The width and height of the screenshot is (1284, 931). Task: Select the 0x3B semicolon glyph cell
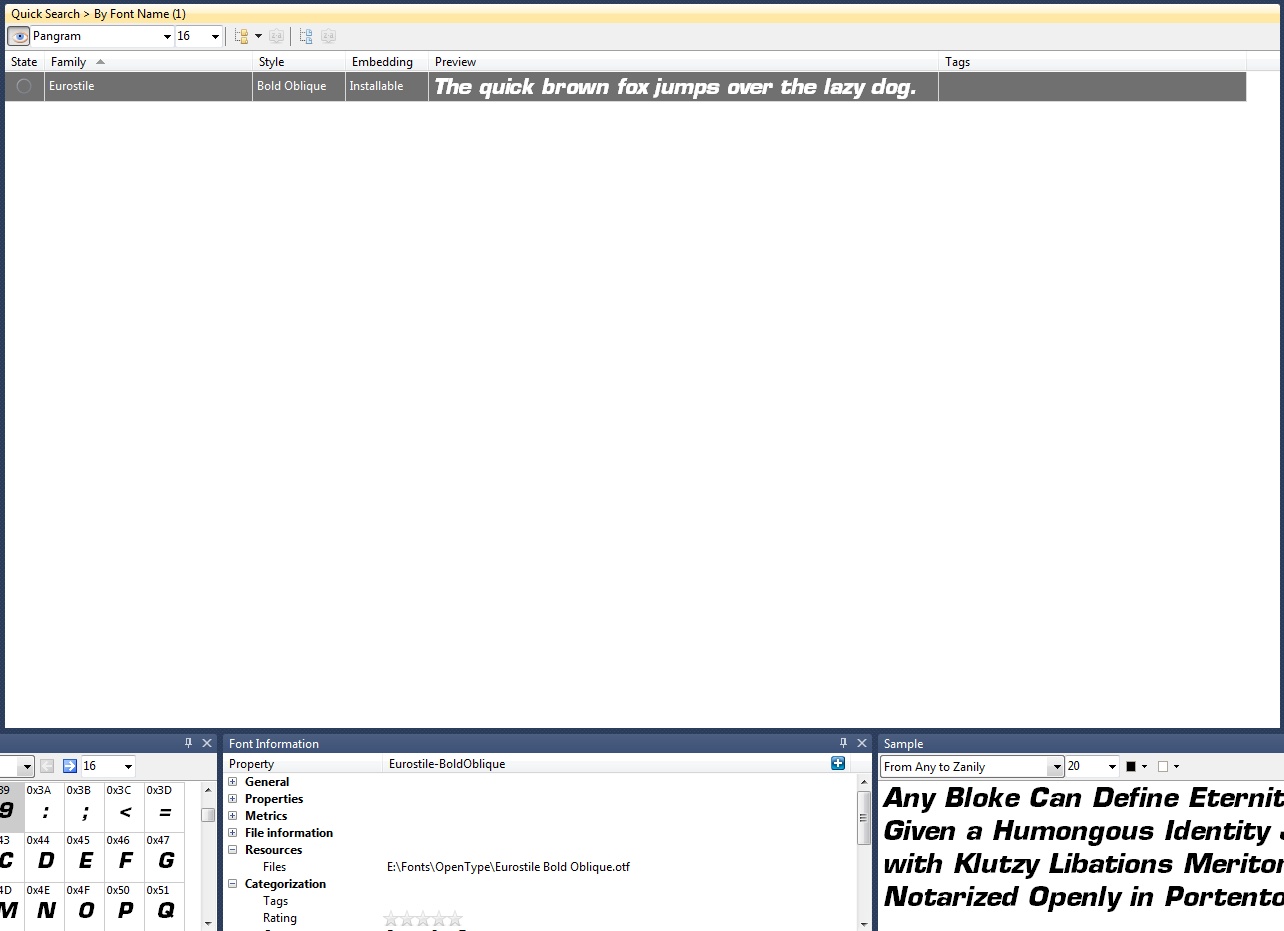(x=85, y=807)
